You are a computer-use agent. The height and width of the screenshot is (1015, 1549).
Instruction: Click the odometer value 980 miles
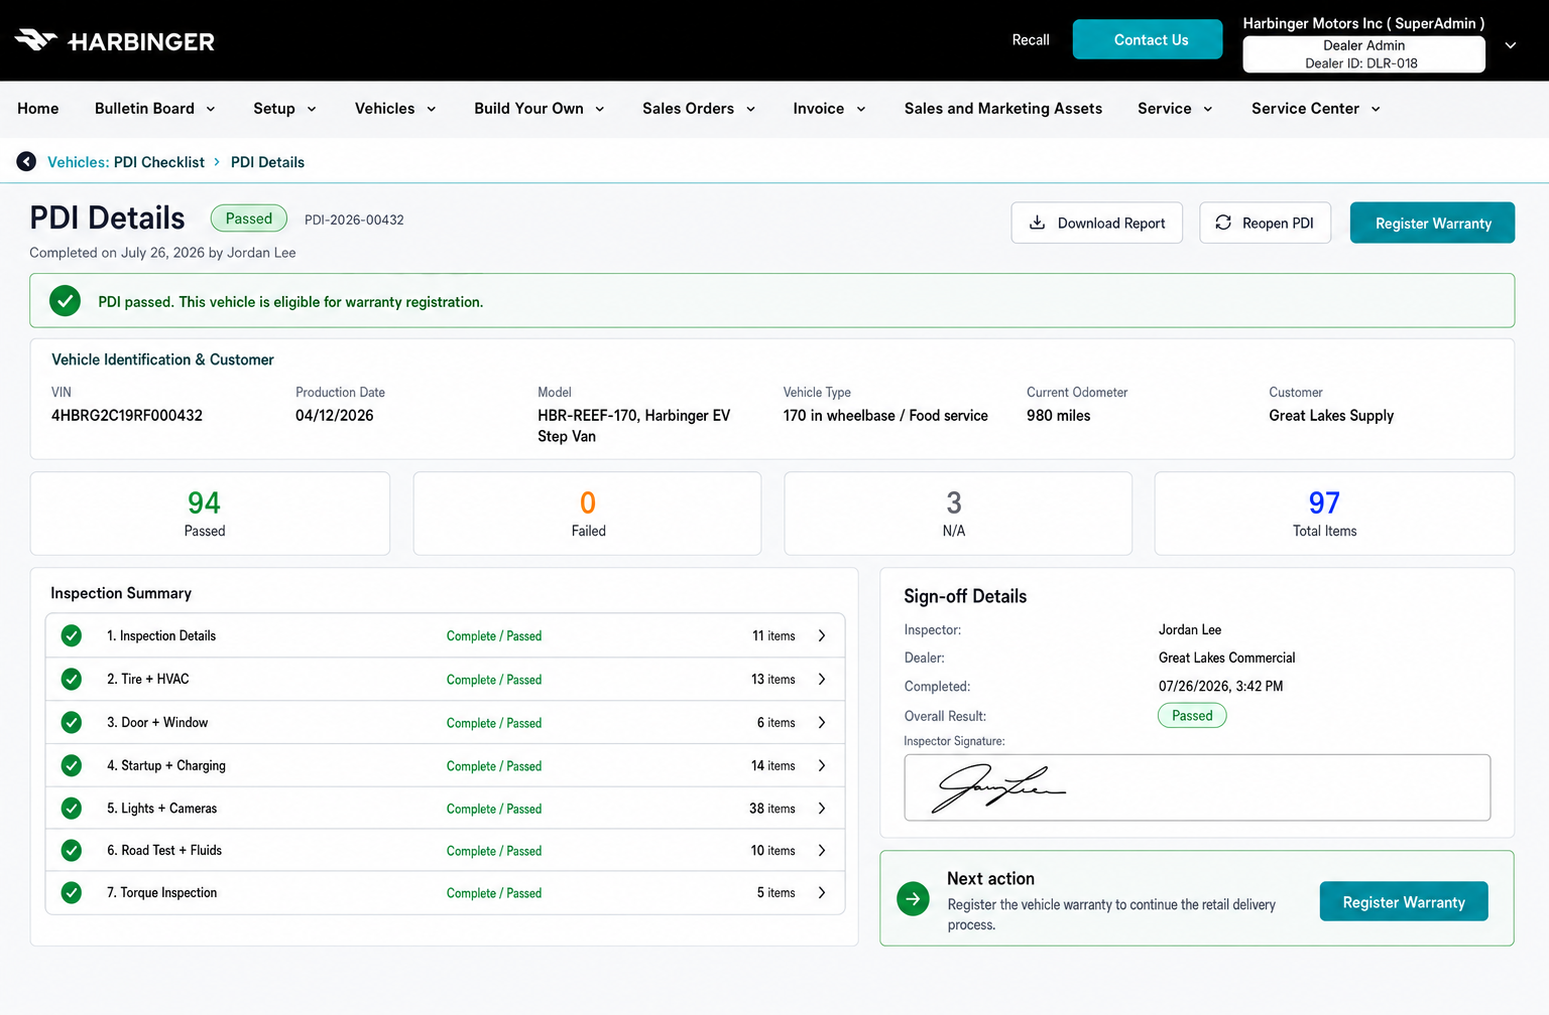(1058, 416)
